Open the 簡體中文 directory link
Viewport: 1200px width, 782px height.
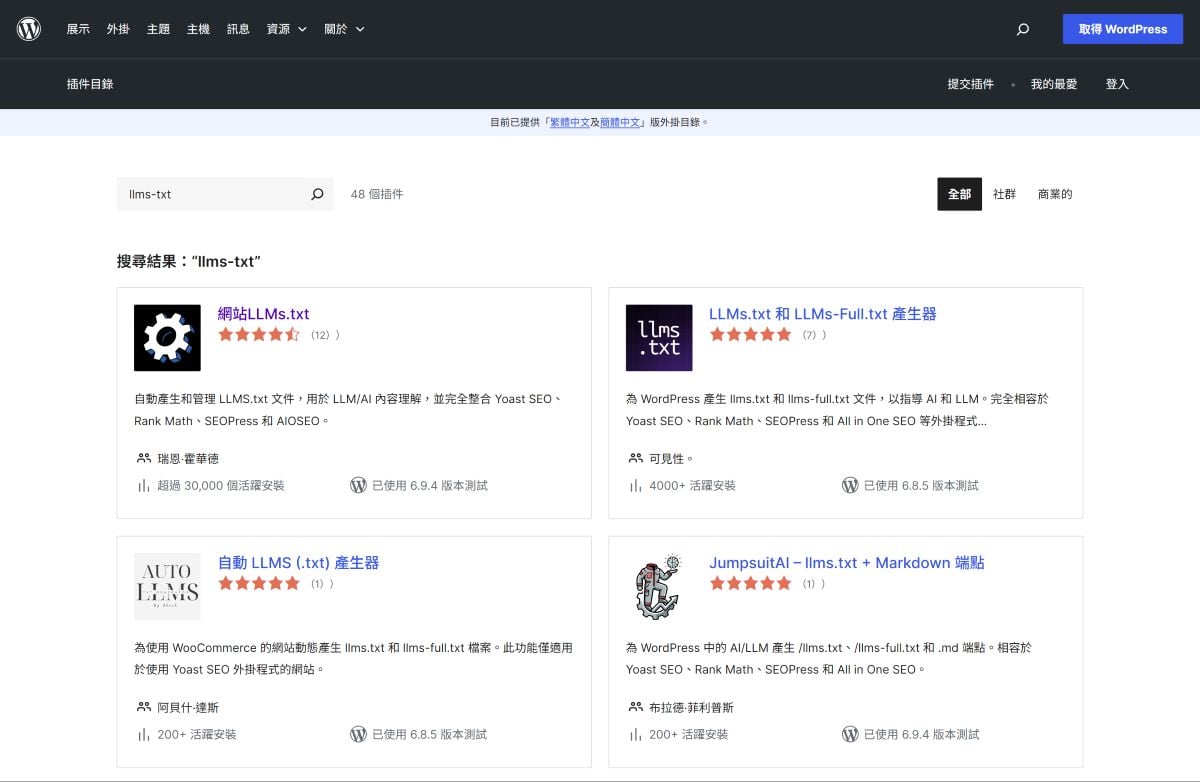point(620,122)
